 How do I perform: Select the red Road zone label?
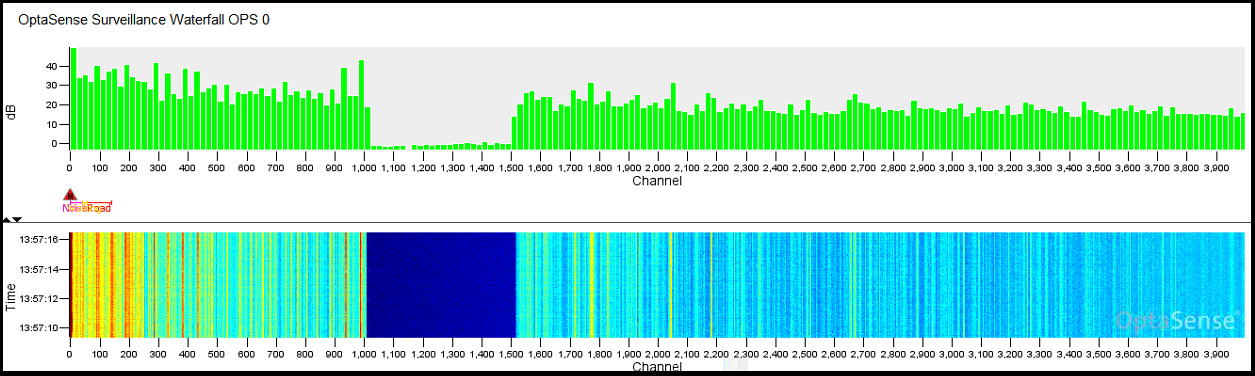[x=98, y=208]
